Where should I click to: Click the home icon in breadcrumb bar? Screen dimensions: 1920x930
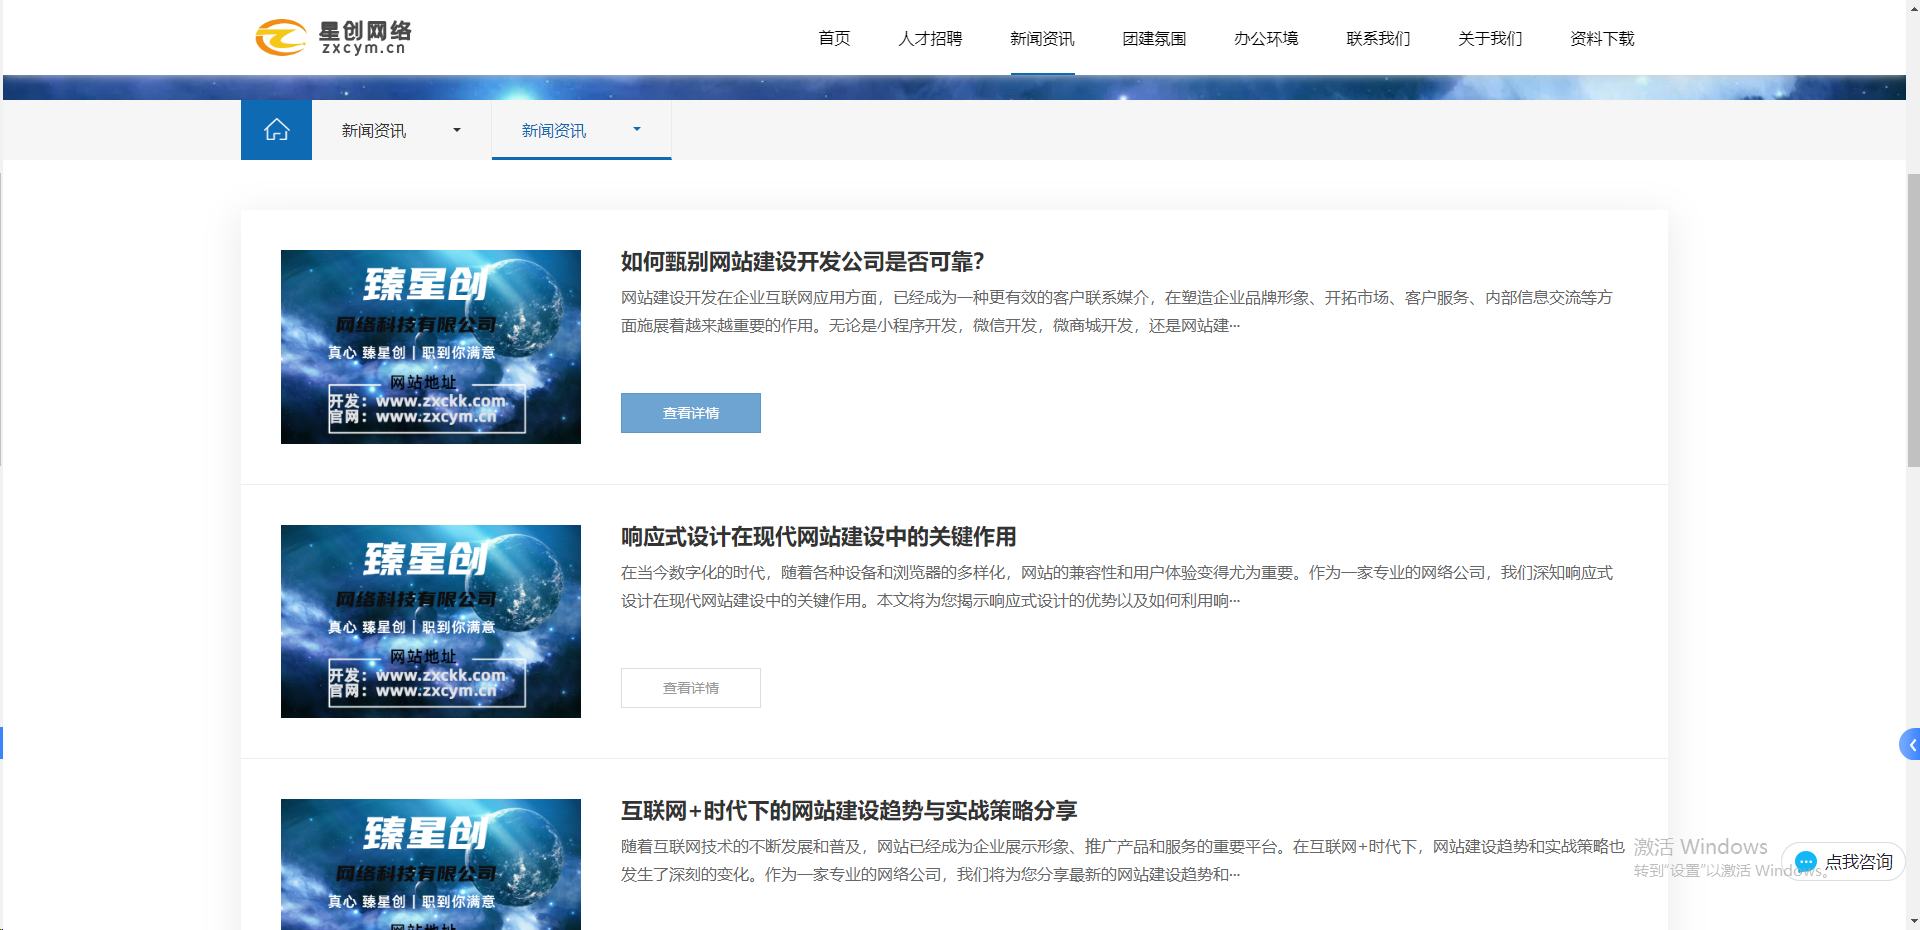[x=276, y=130]
